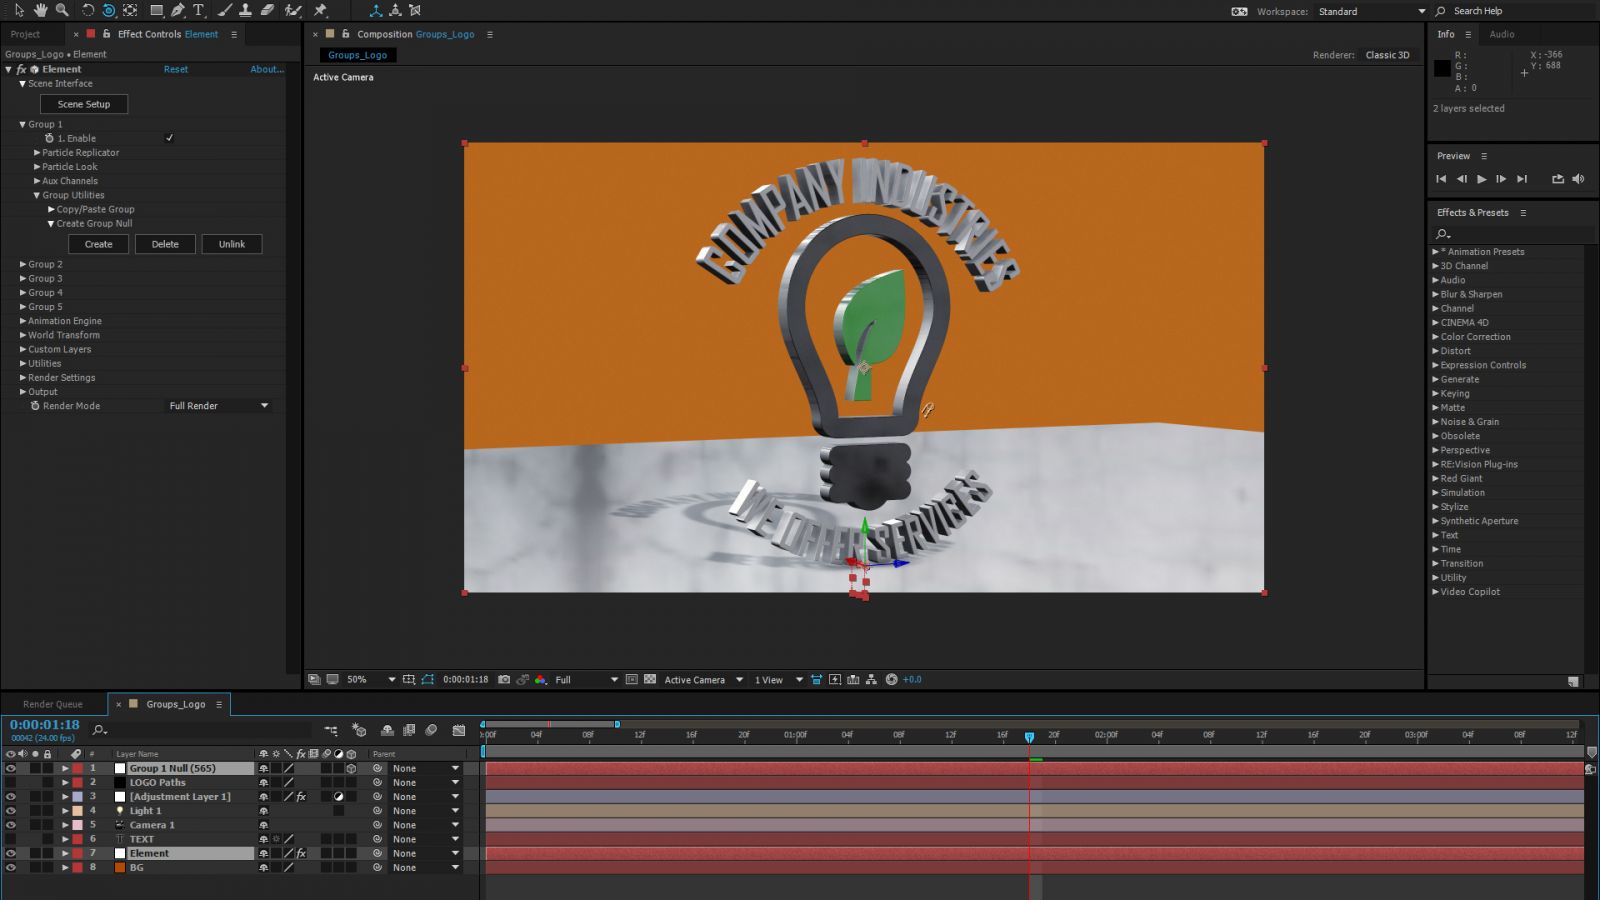Select the Puppet Pin tool
This screenshot has height=900, width=1600.
pos(322,10)
